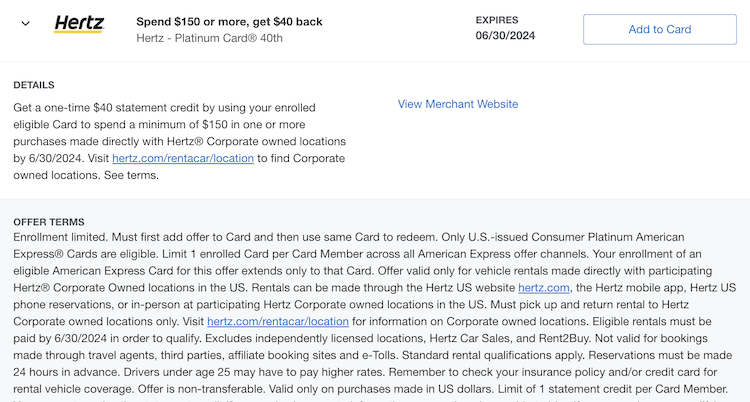Click the 06/30/2024 expiration date

tap(509, 37)
